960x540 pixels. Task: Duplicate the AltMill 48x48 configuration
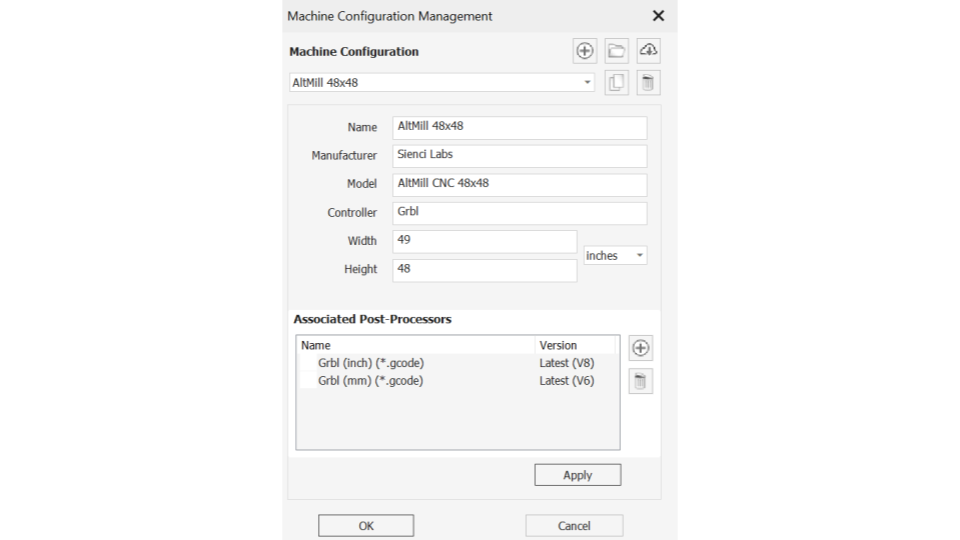pos(617,83)
